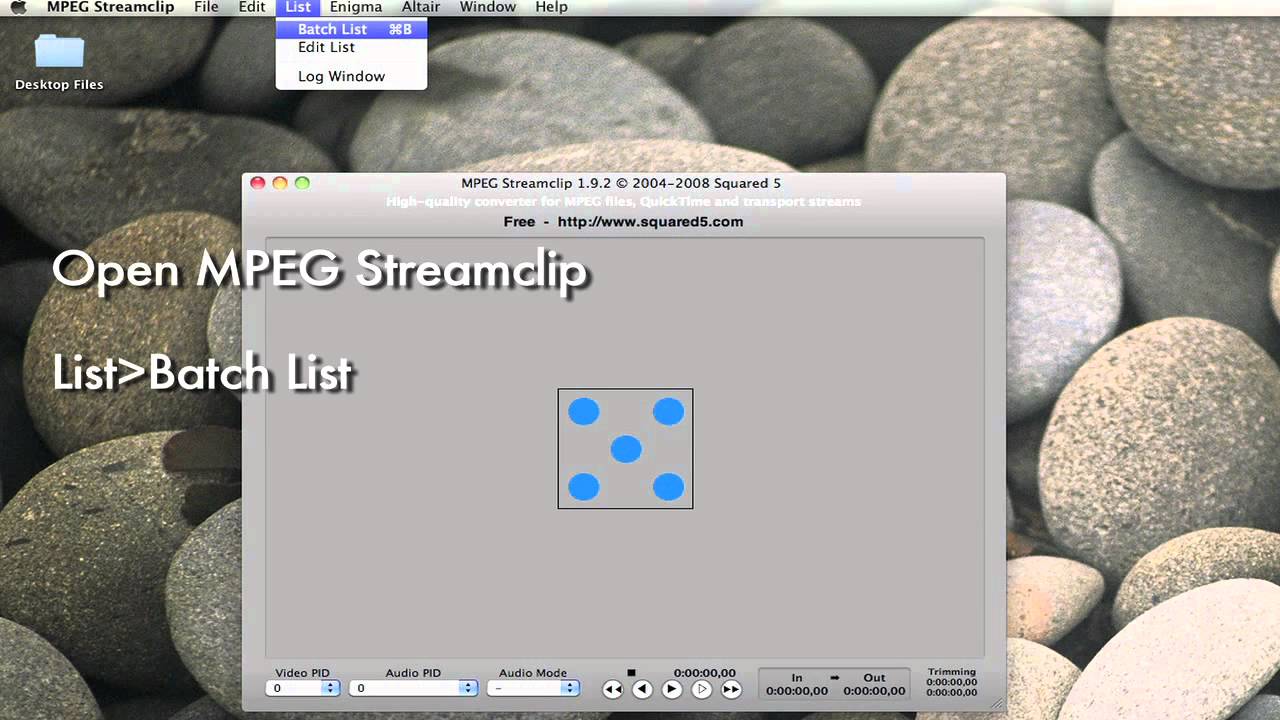Click the fast forward playback button
The width and height of the screenshot is (1280, 720).
732,689
